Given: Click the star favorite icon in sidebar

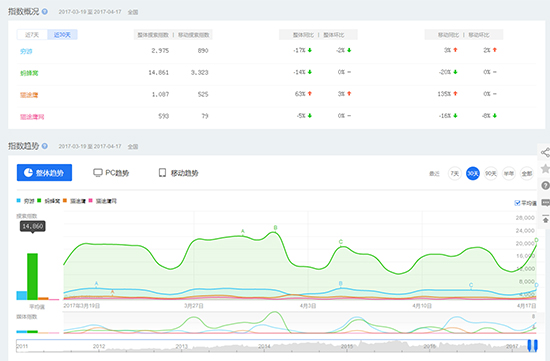Looking at the screenshot, I should coord(545,169).
